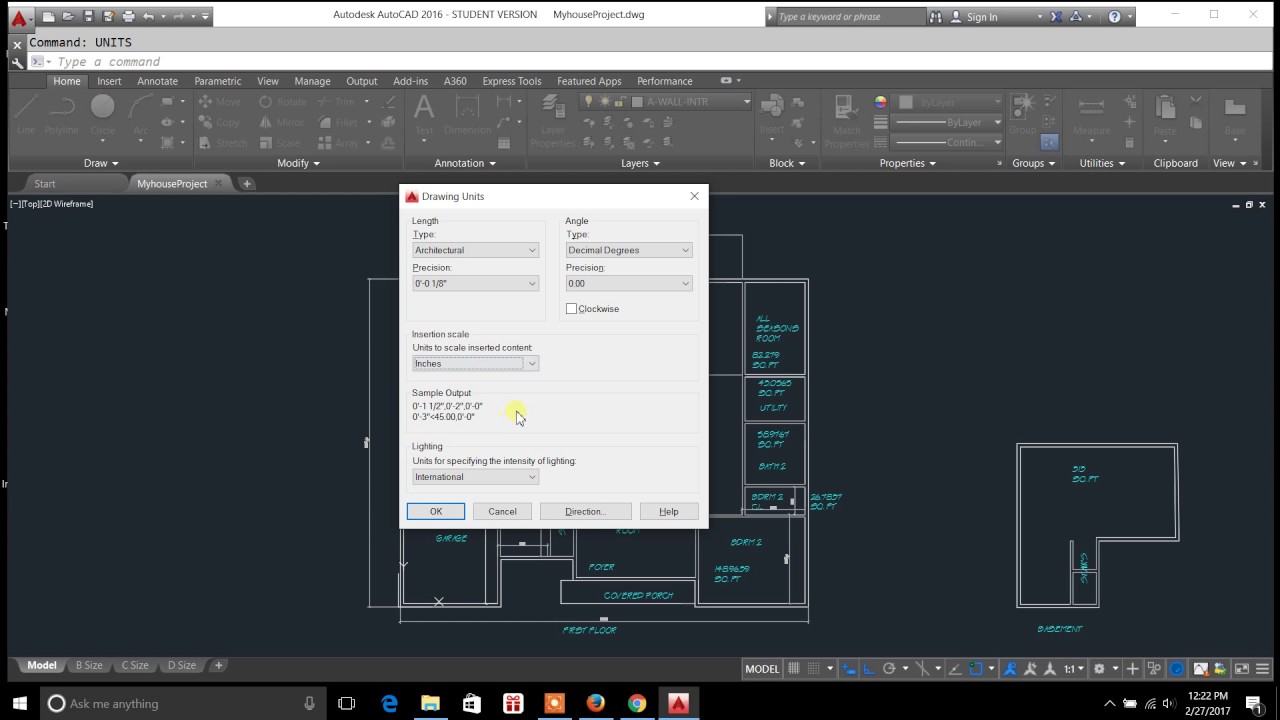Open File Explorer in the taskbar
The height and width of the screenshot is (720, 1280).
(x=430, y=703)
